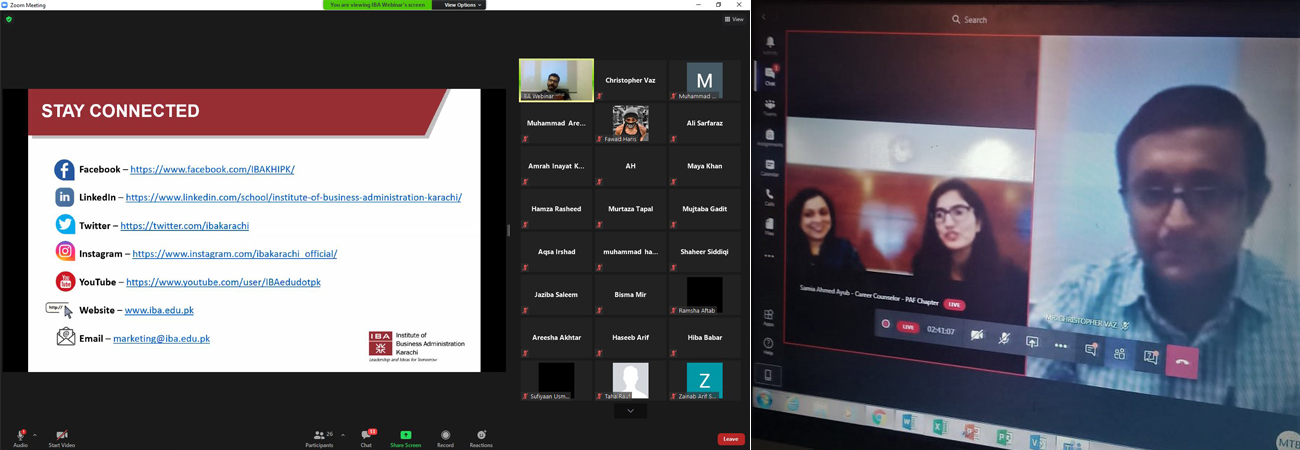Hang up the Teams call
This screenshot has height=450, width=1300.
[1182, 362]
